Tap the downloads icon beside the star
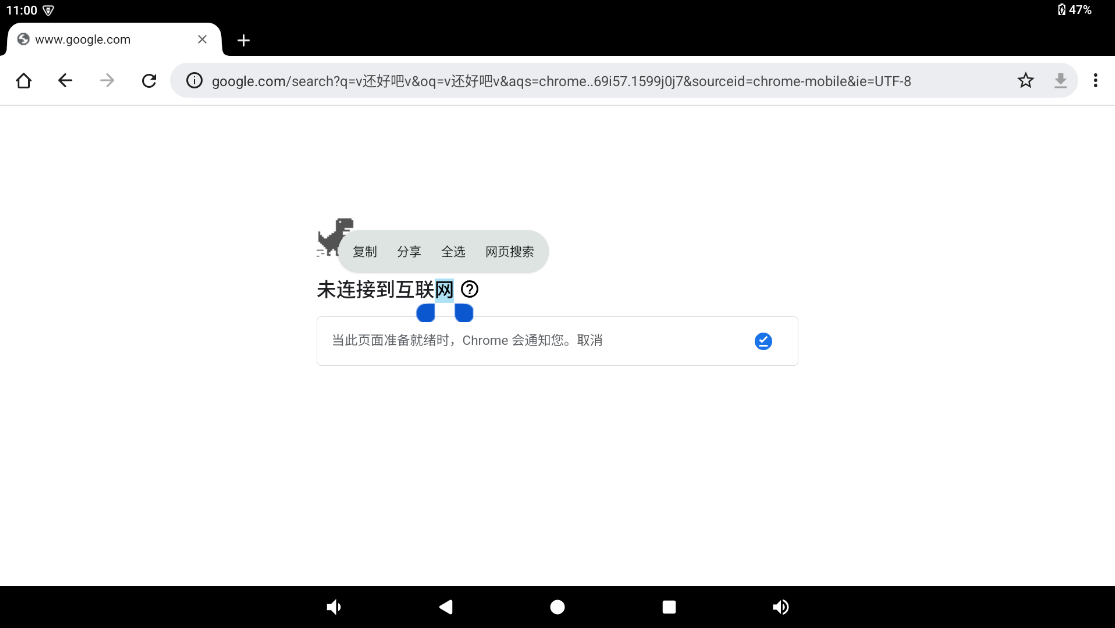1115x628 pixels. [1060, 80]
